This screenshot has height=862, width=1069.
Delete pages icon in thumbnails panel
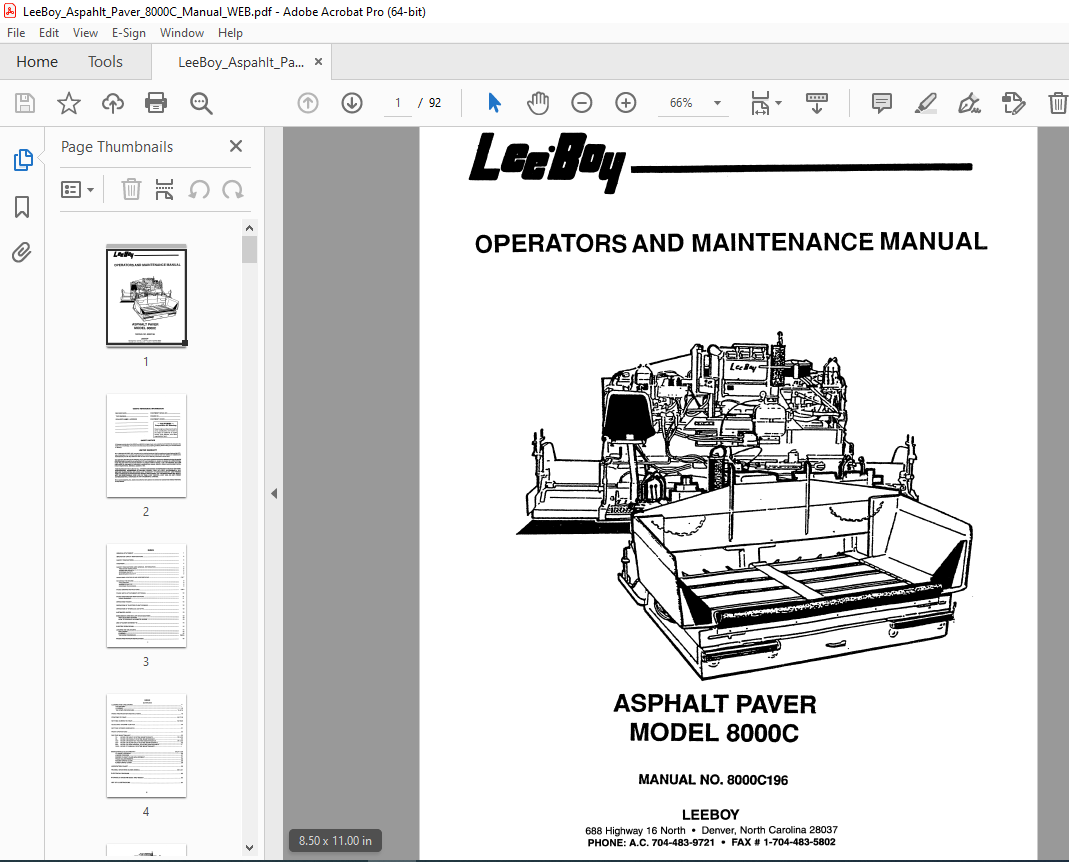pos(131,190)
